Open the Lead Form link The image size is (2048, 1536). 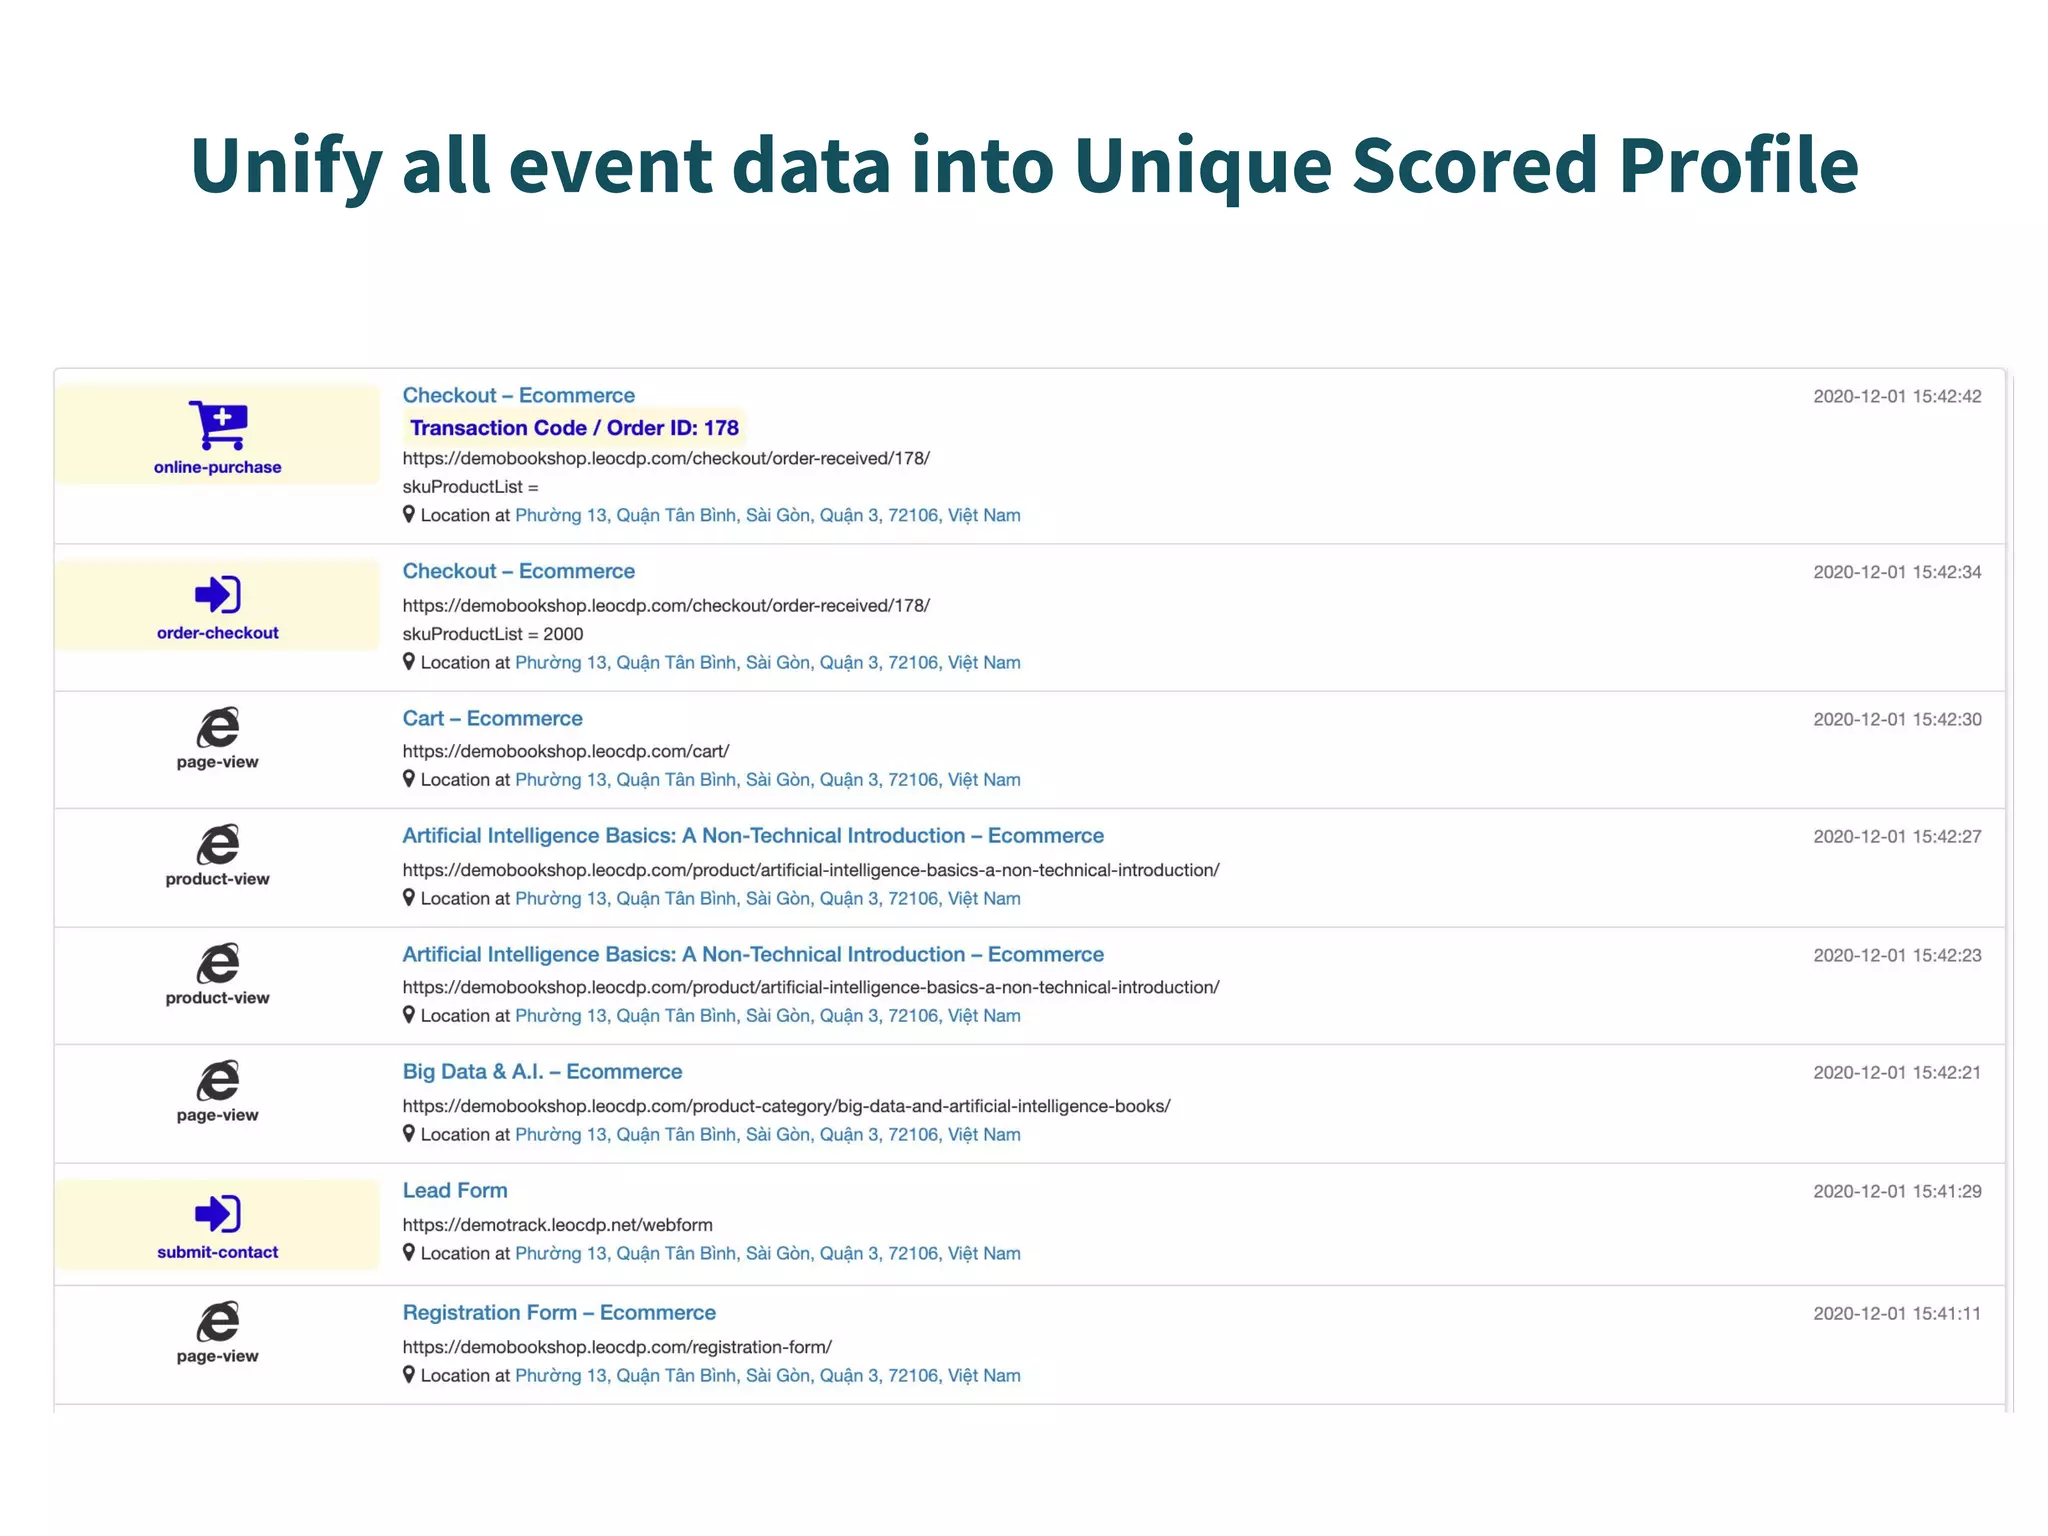[455, 1190]
